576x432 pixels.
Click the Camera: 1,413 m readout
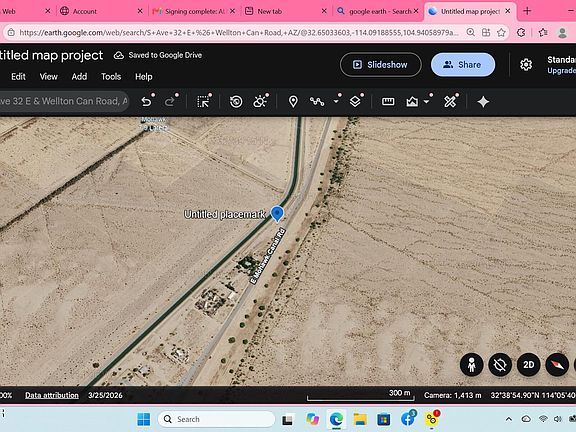tap(453, 395)
